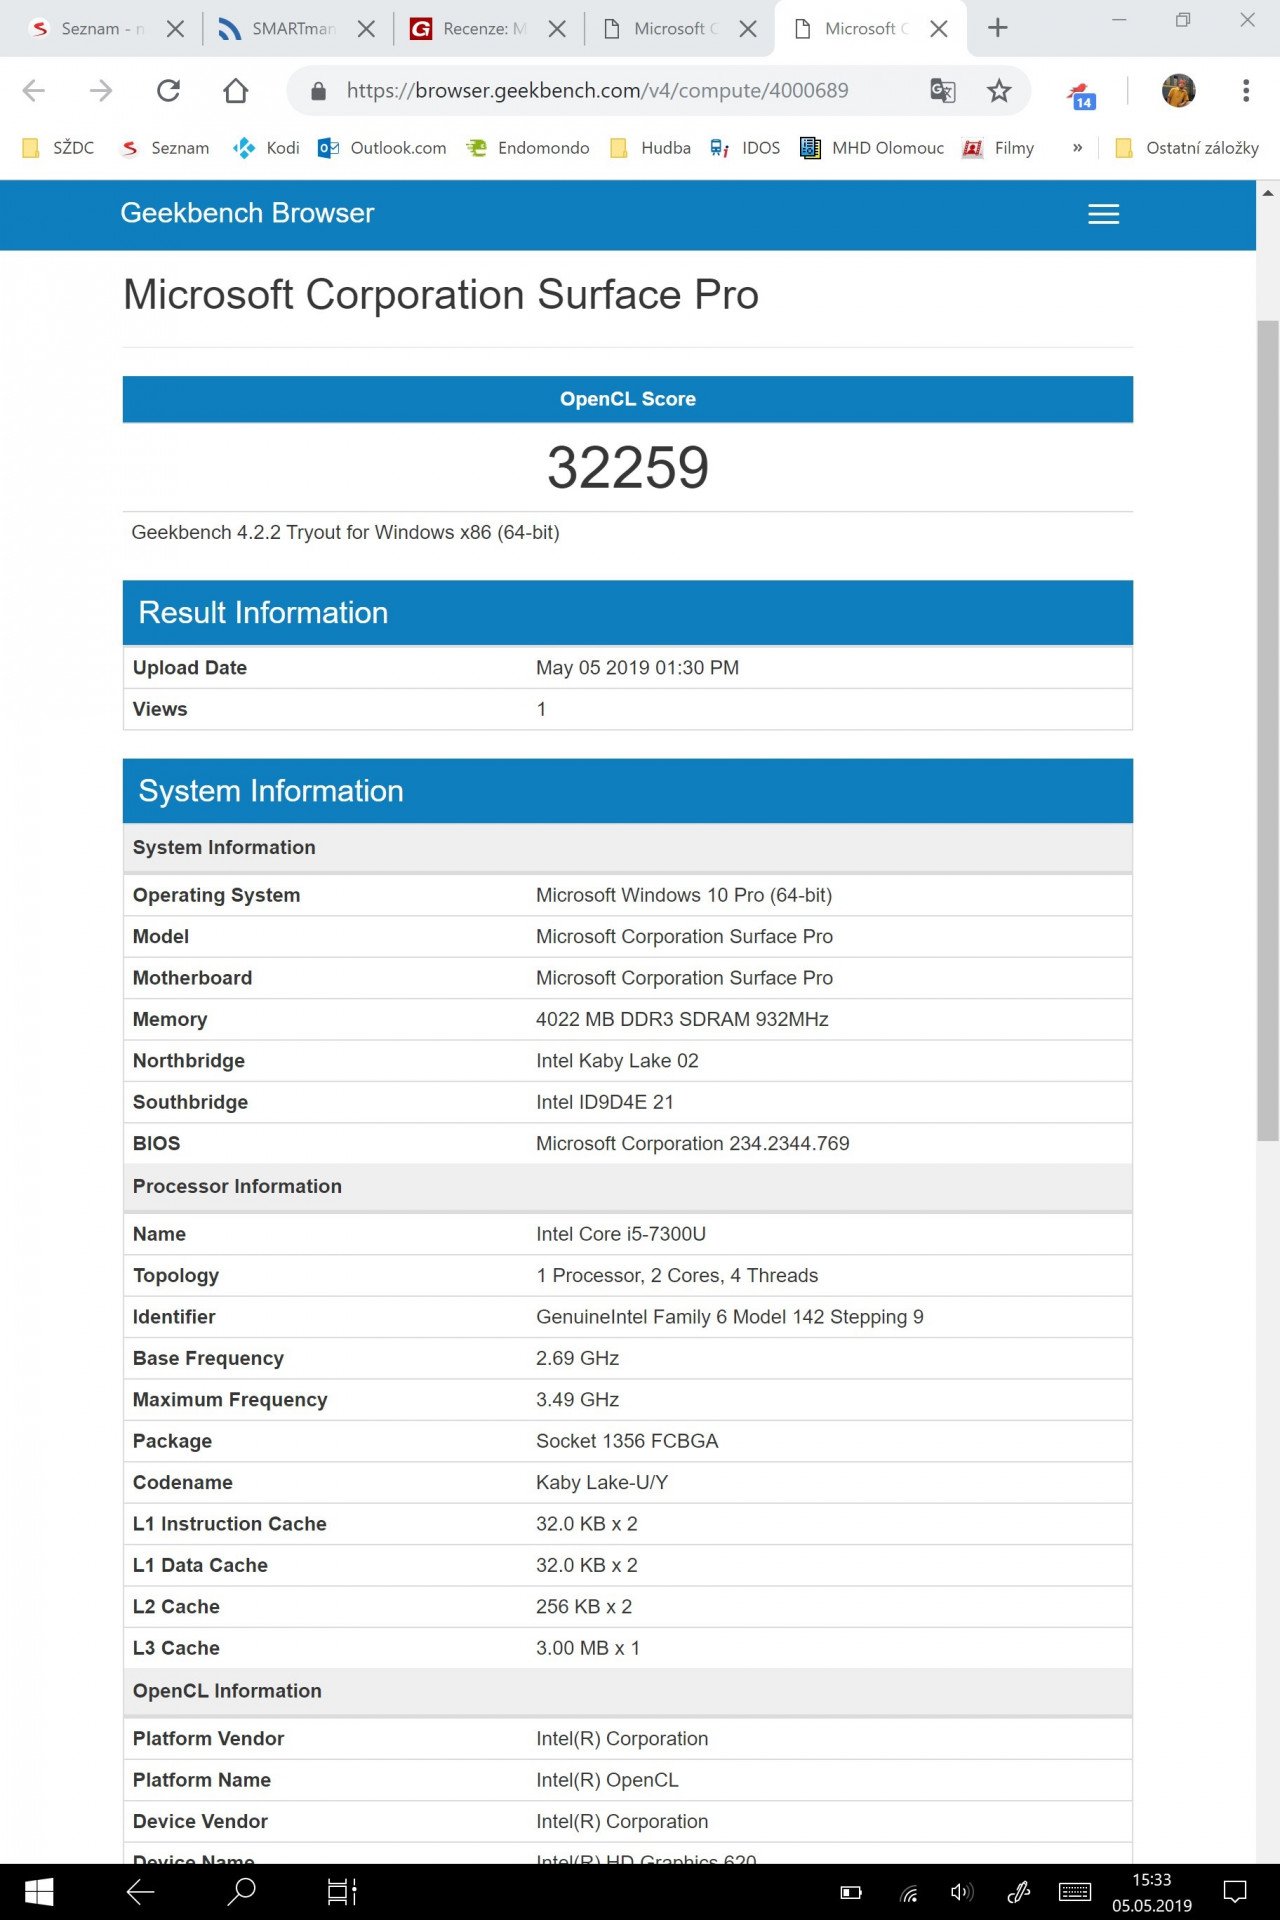Viewport: 1280px width, 1920px height.
Task: Go back to the previous page
Action: pos(34,91)
